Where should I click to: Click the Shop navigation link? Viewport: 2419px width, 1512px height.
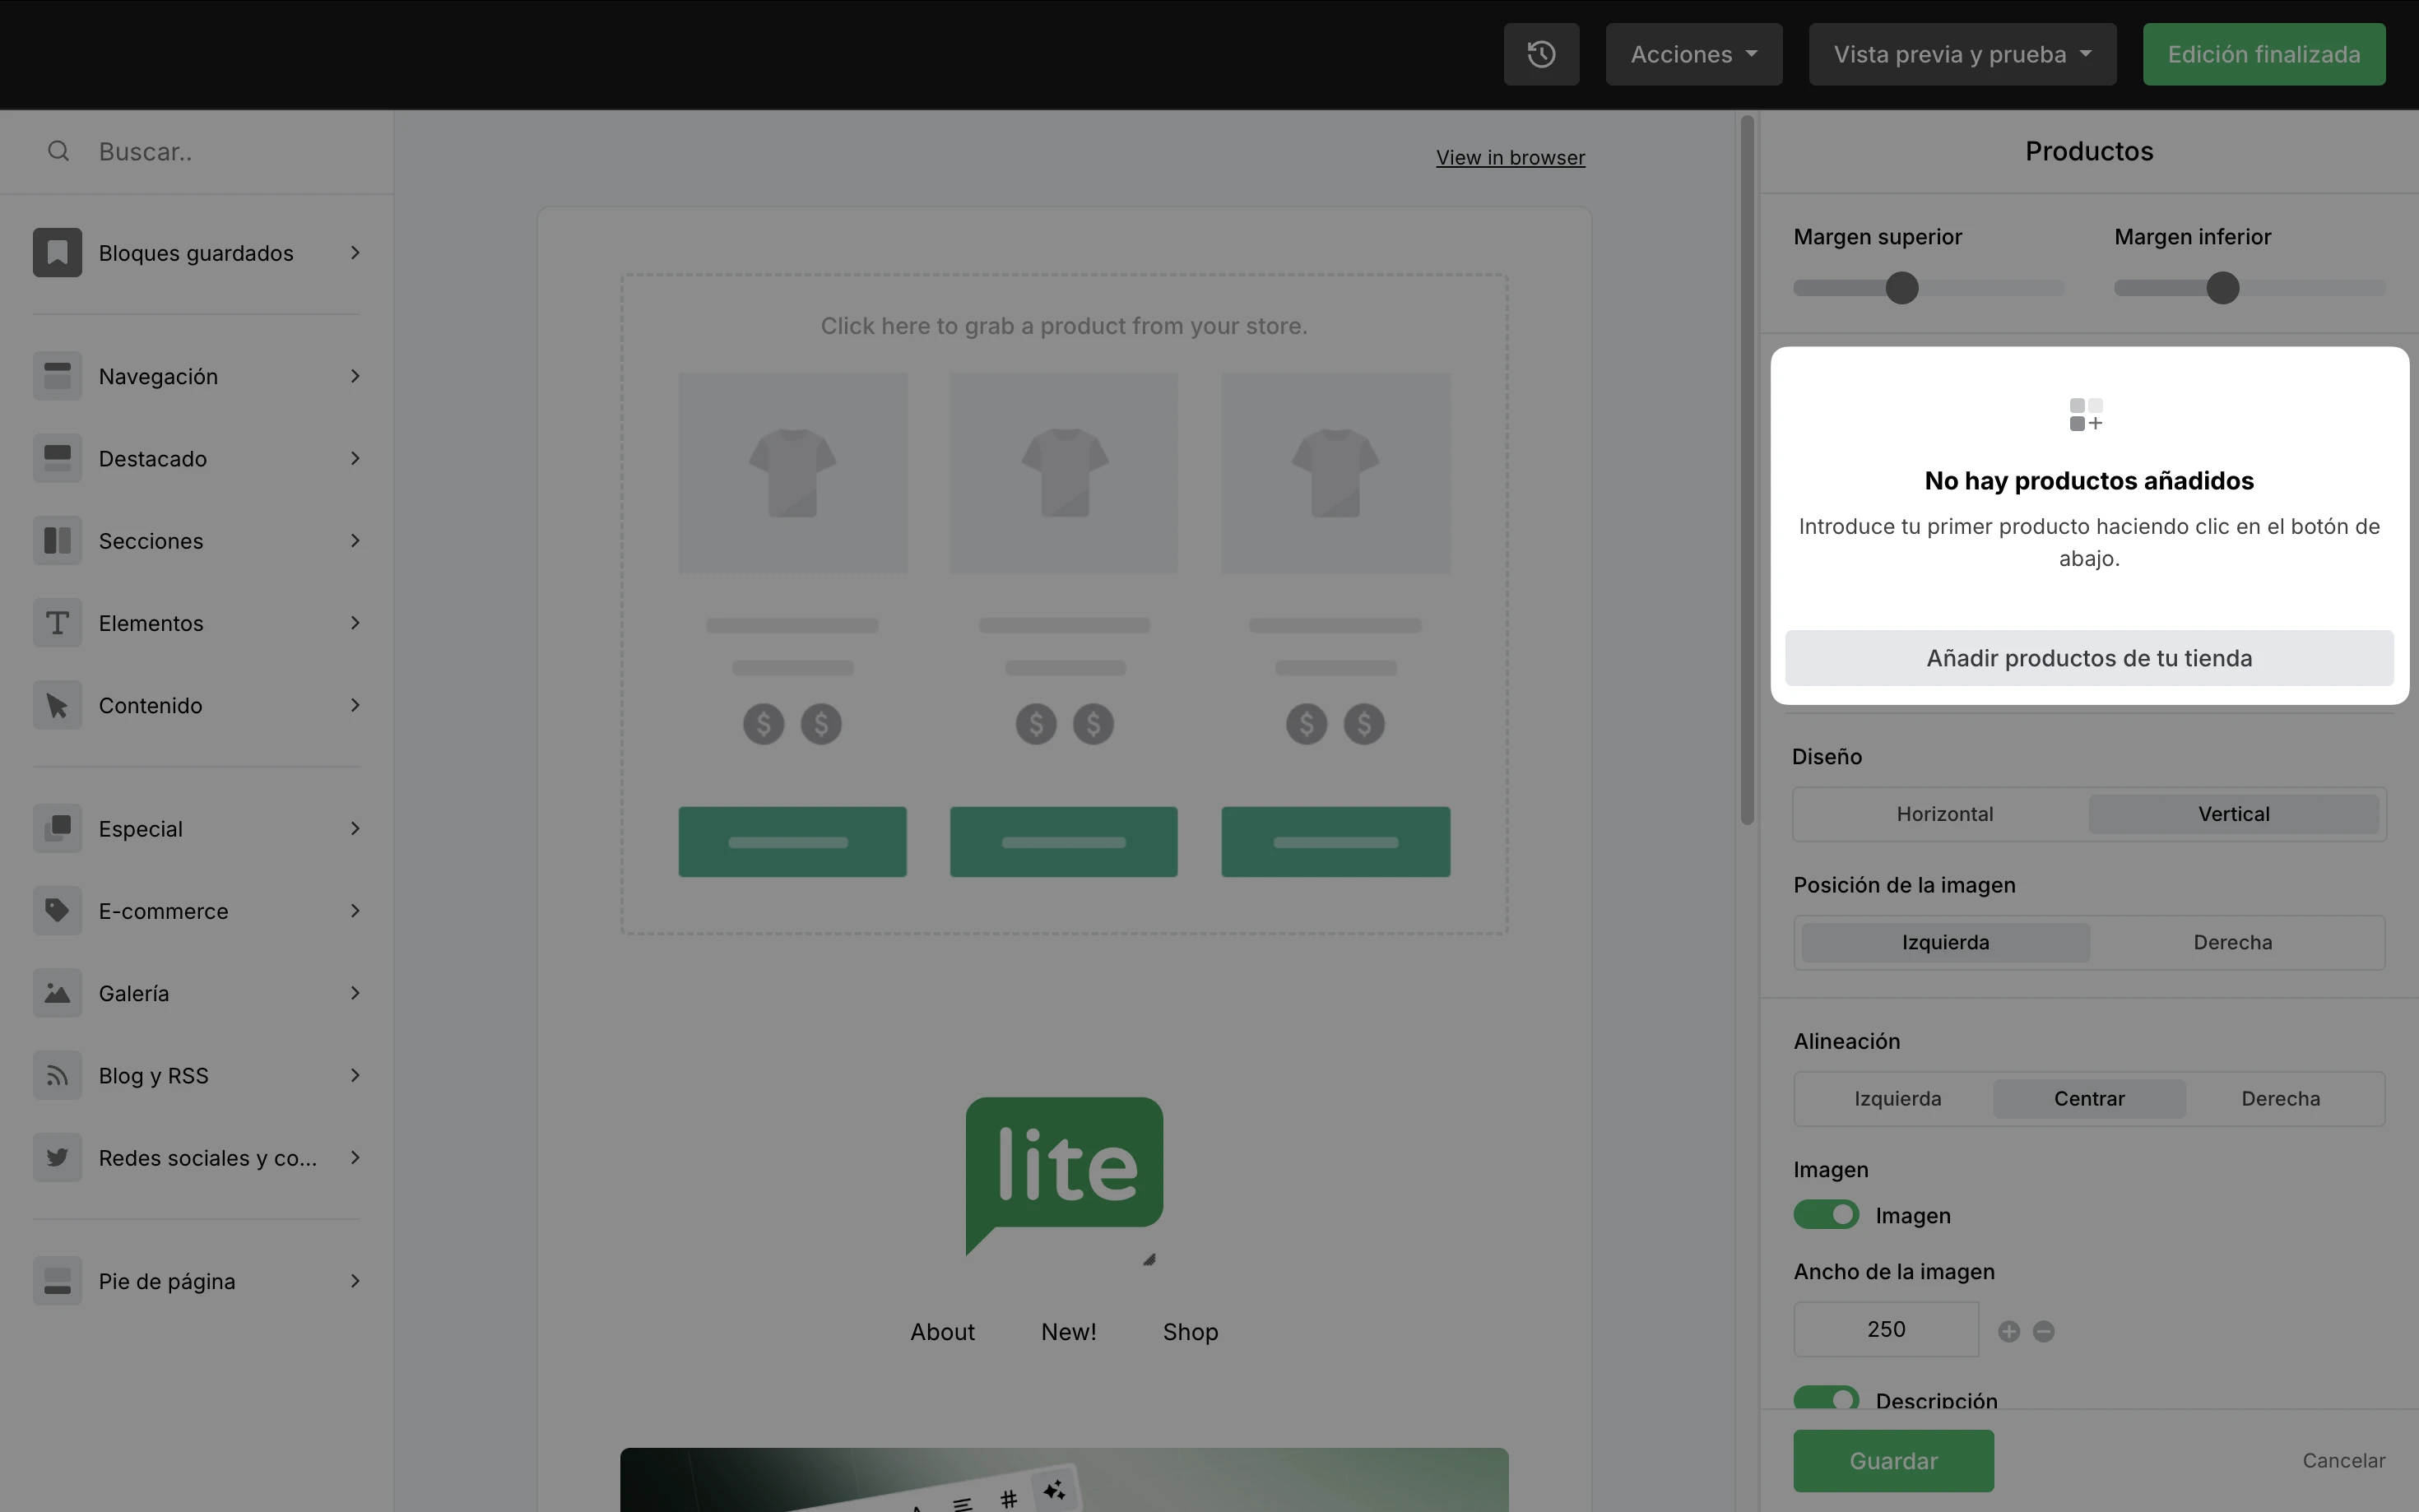(1190, 1332)
